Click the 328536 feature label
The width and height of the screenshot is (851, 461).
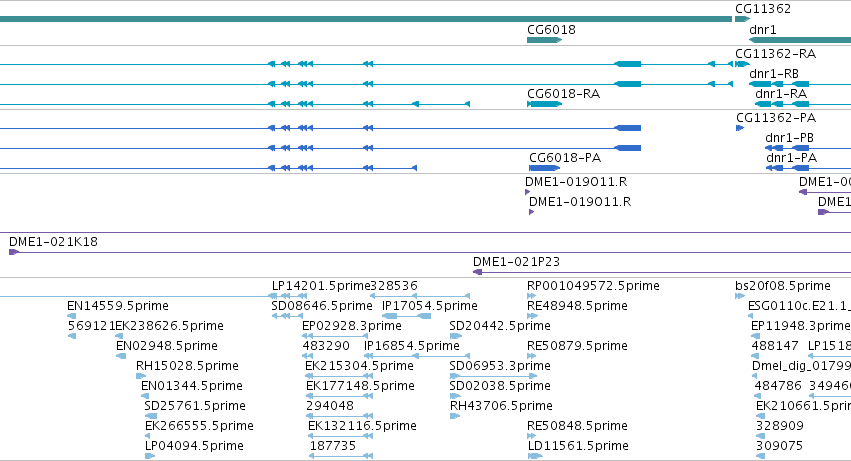393,286
